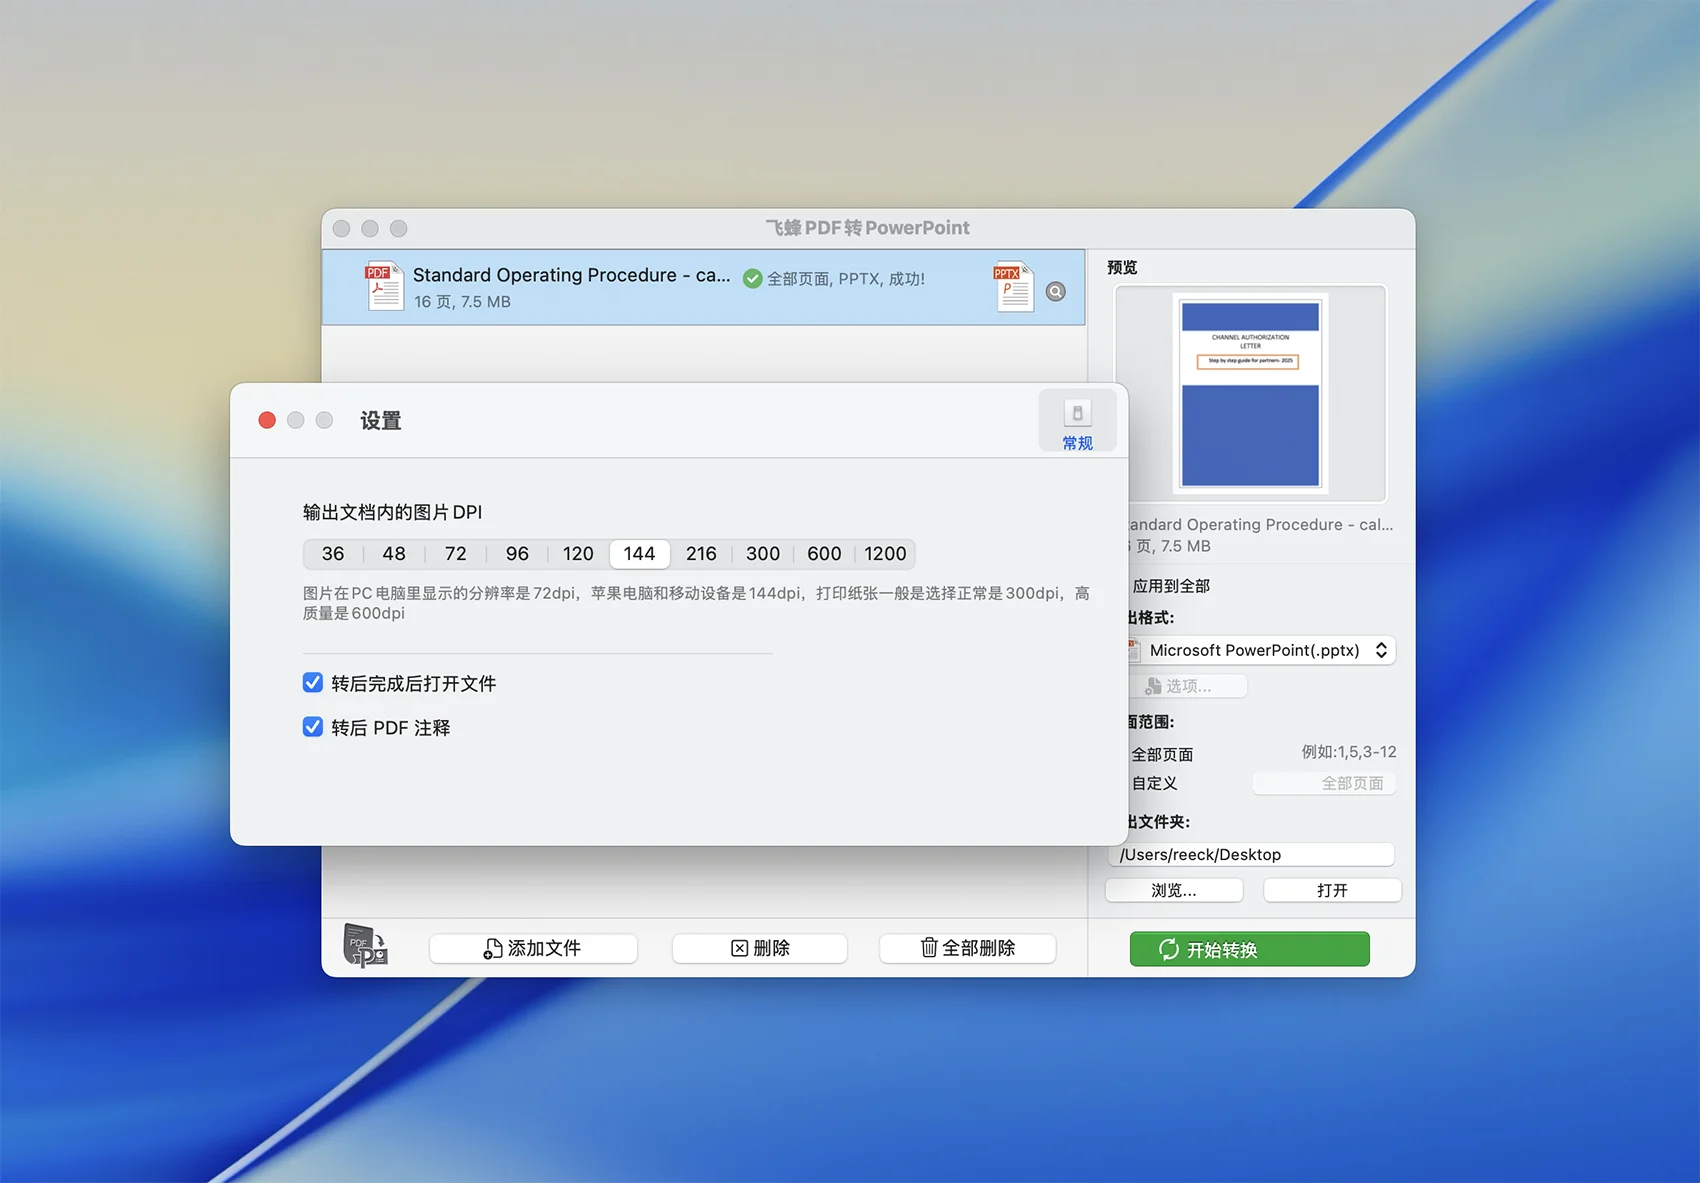Select 72 DPI option

(x=455, y=554)
